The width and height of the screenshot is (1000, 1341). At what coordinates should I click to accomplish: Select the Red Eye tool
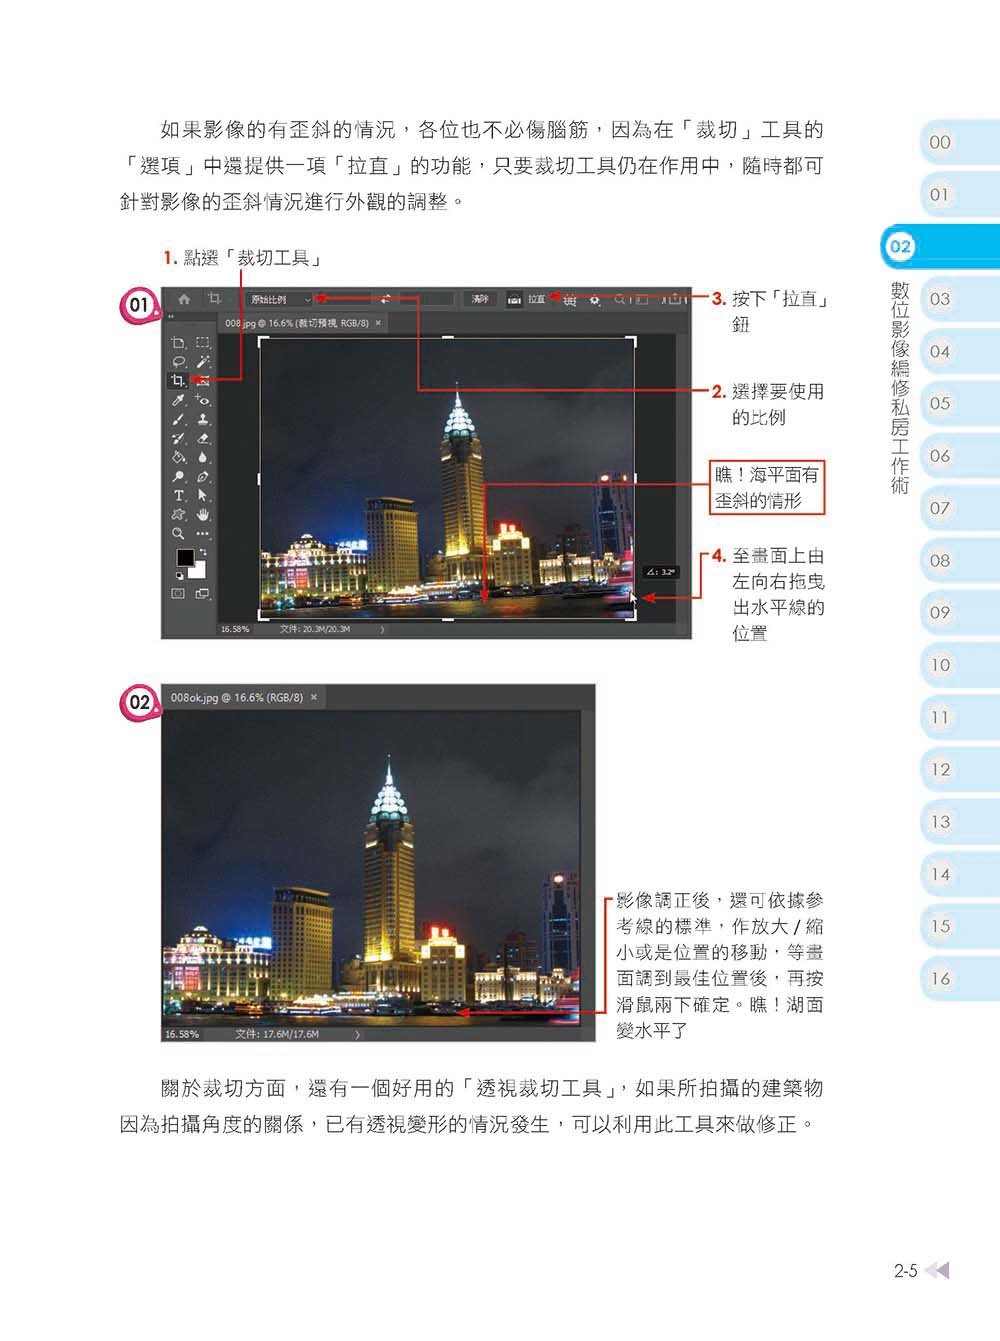[x=203, y=400]
